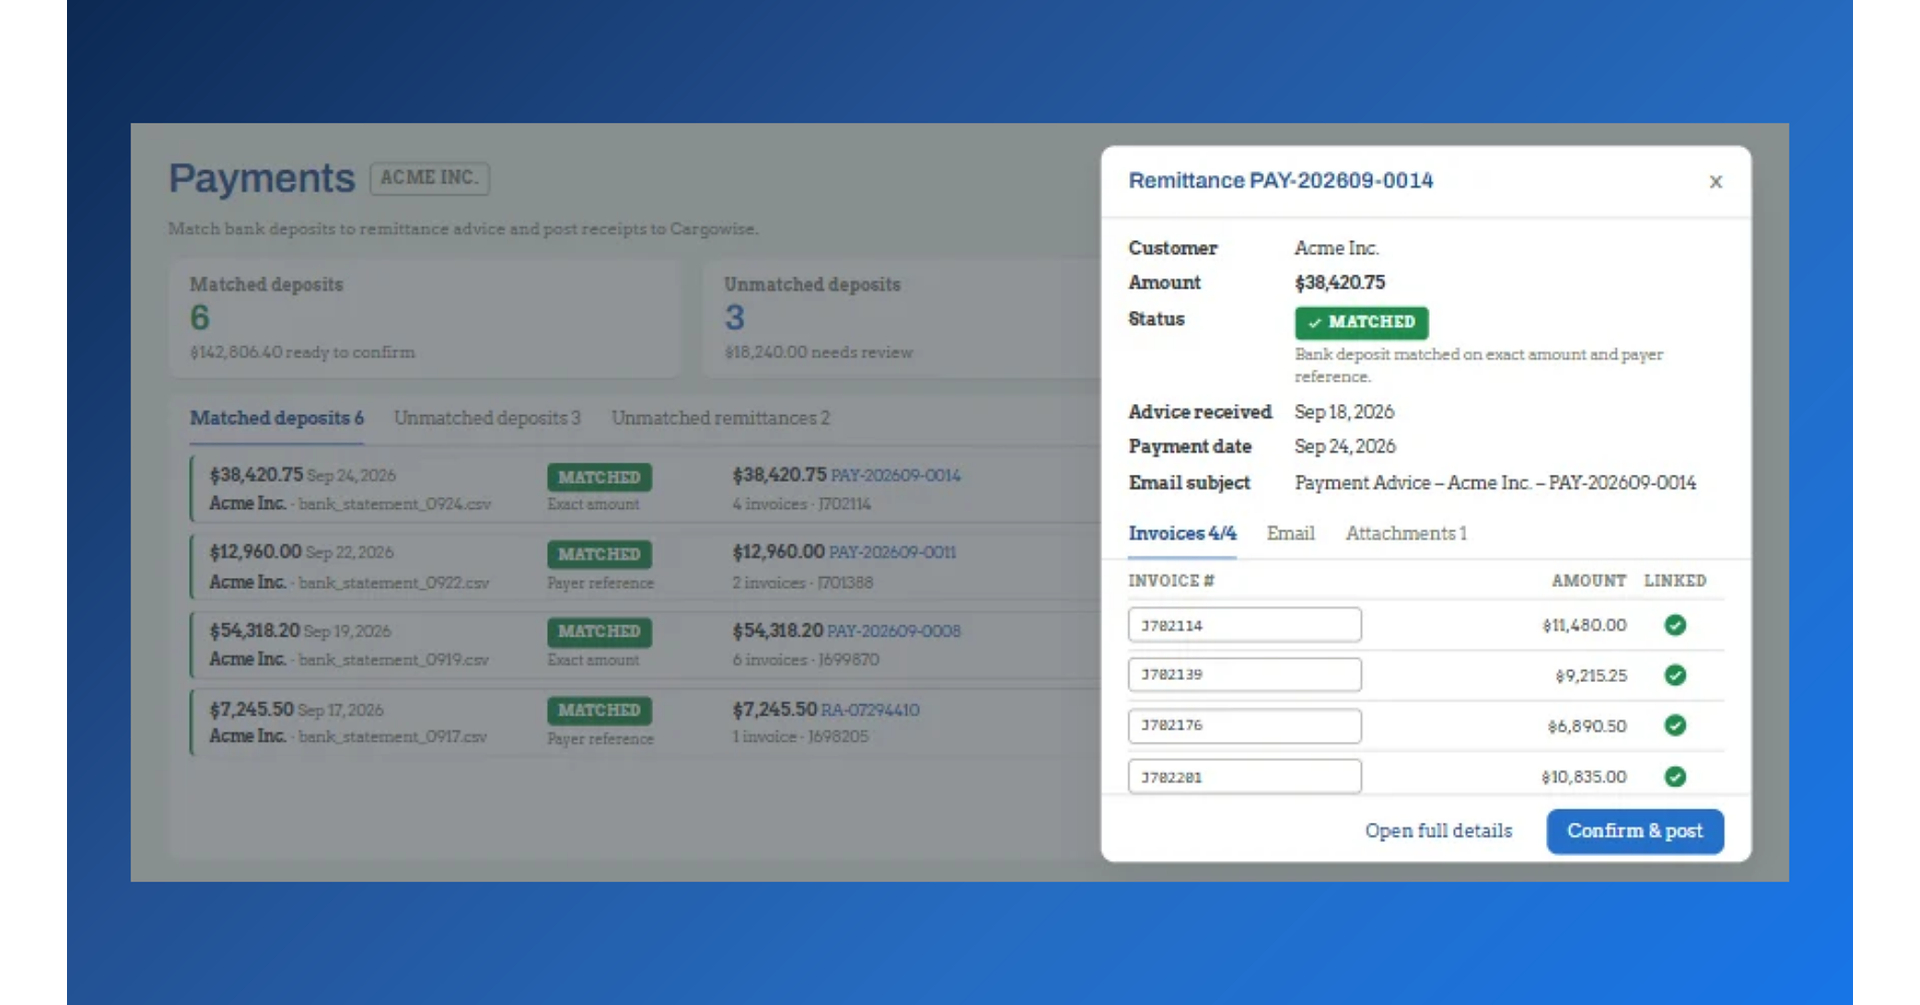Click bank_statement_0922.csv file name

click(x=393, y=582)
